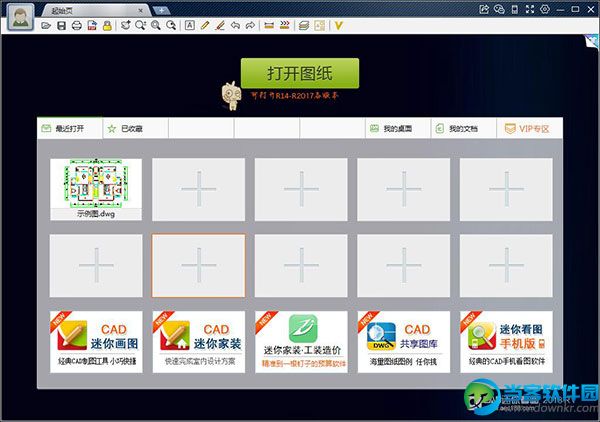Click the magnifier left of the text tool

point(171,26)
